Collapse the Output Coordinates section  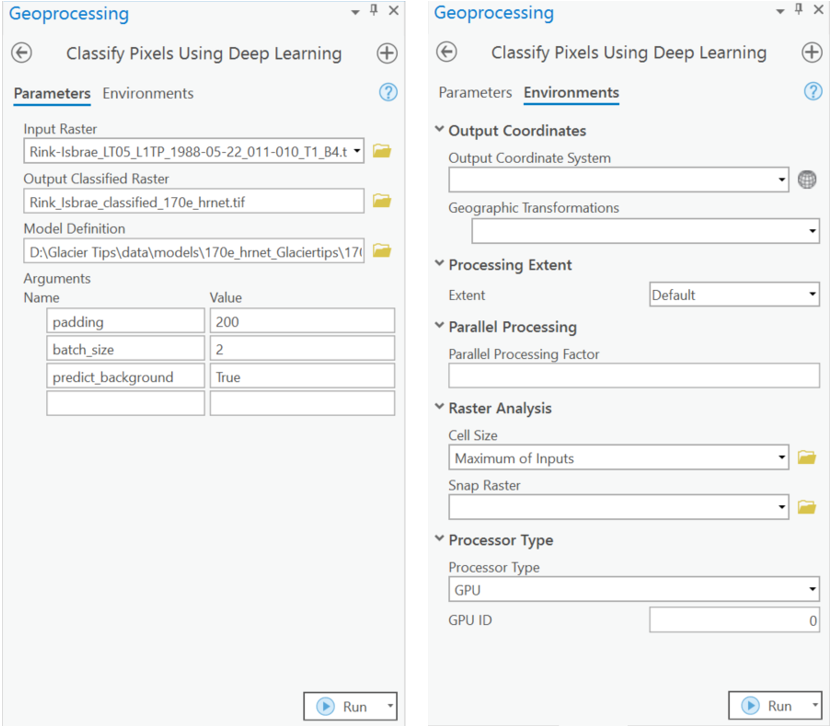click(439, 131)
